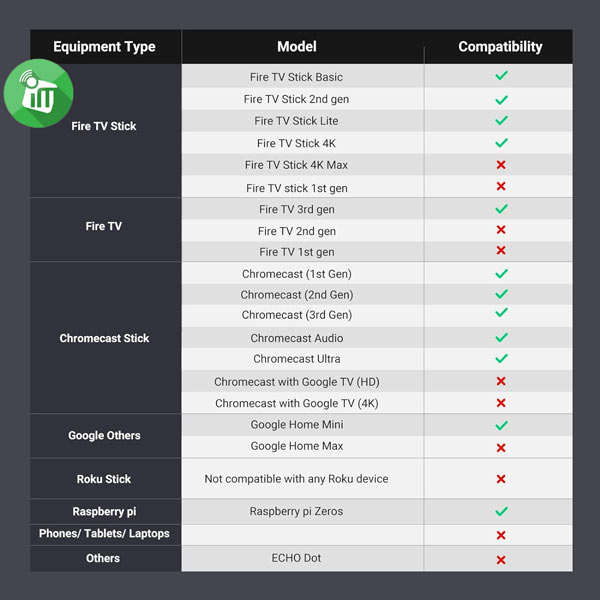
Task: Click the green trash-can logo icon
Action: pyautogui.click(x=38, y=94)
